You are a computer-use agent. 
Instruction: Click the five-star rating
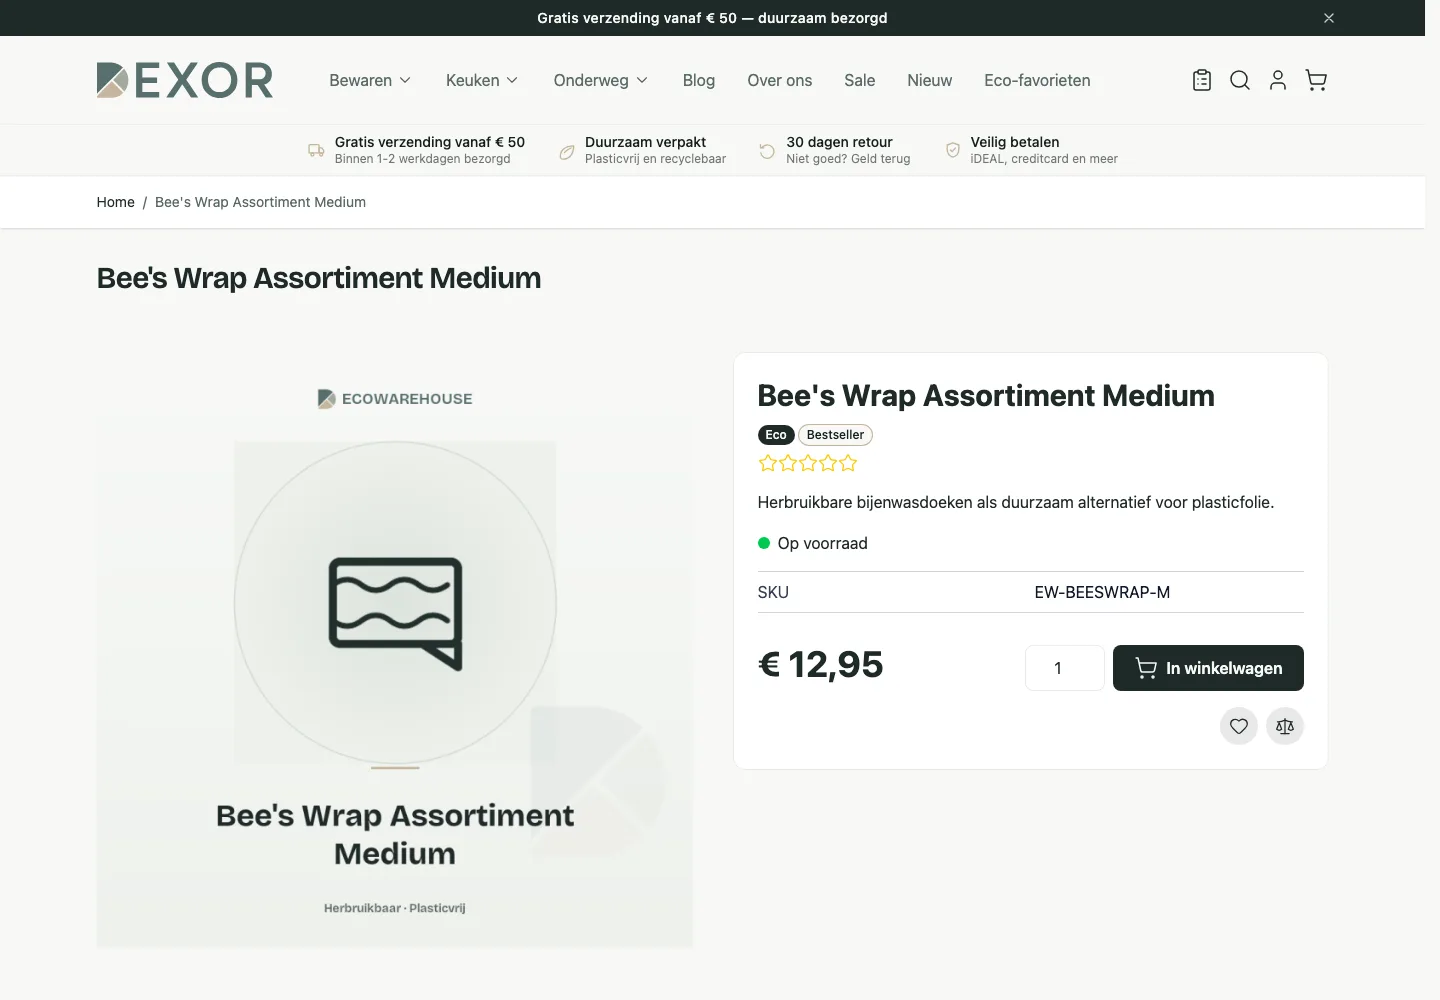pyautogui.click(x=808, y=463)
